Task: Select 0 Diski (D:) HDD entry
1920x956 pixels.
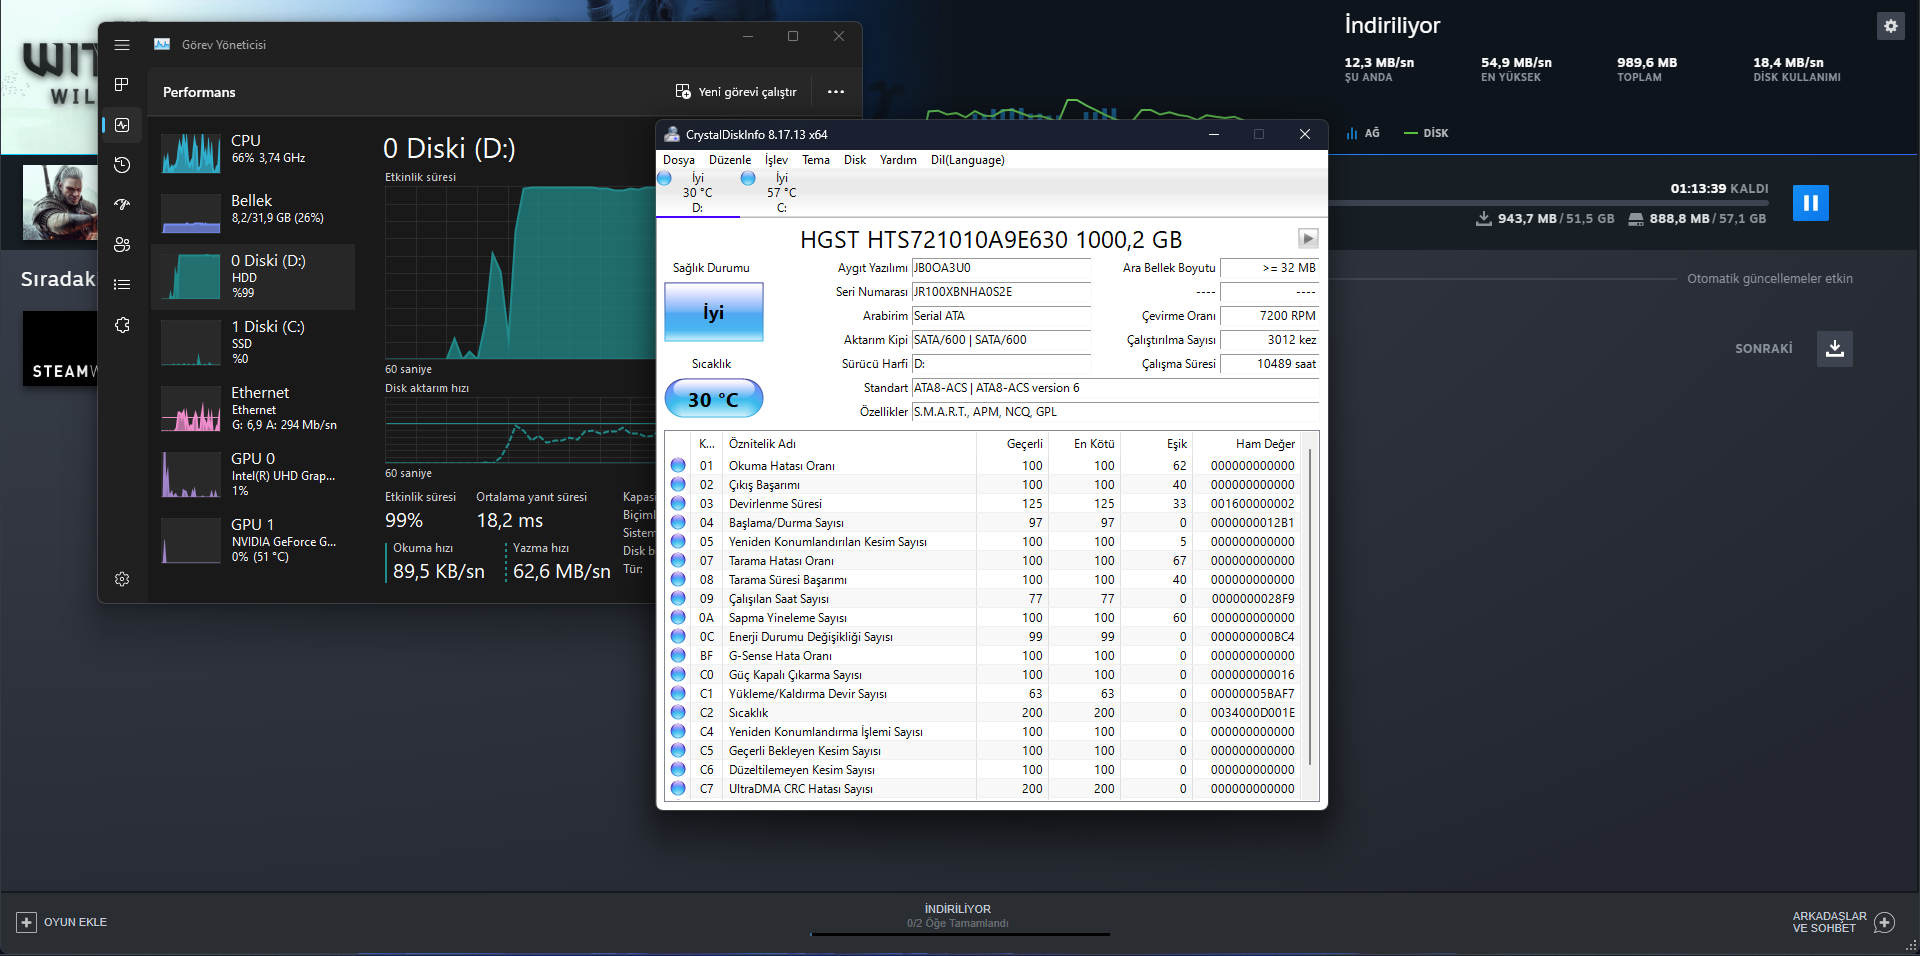Action: pos(253,277)
